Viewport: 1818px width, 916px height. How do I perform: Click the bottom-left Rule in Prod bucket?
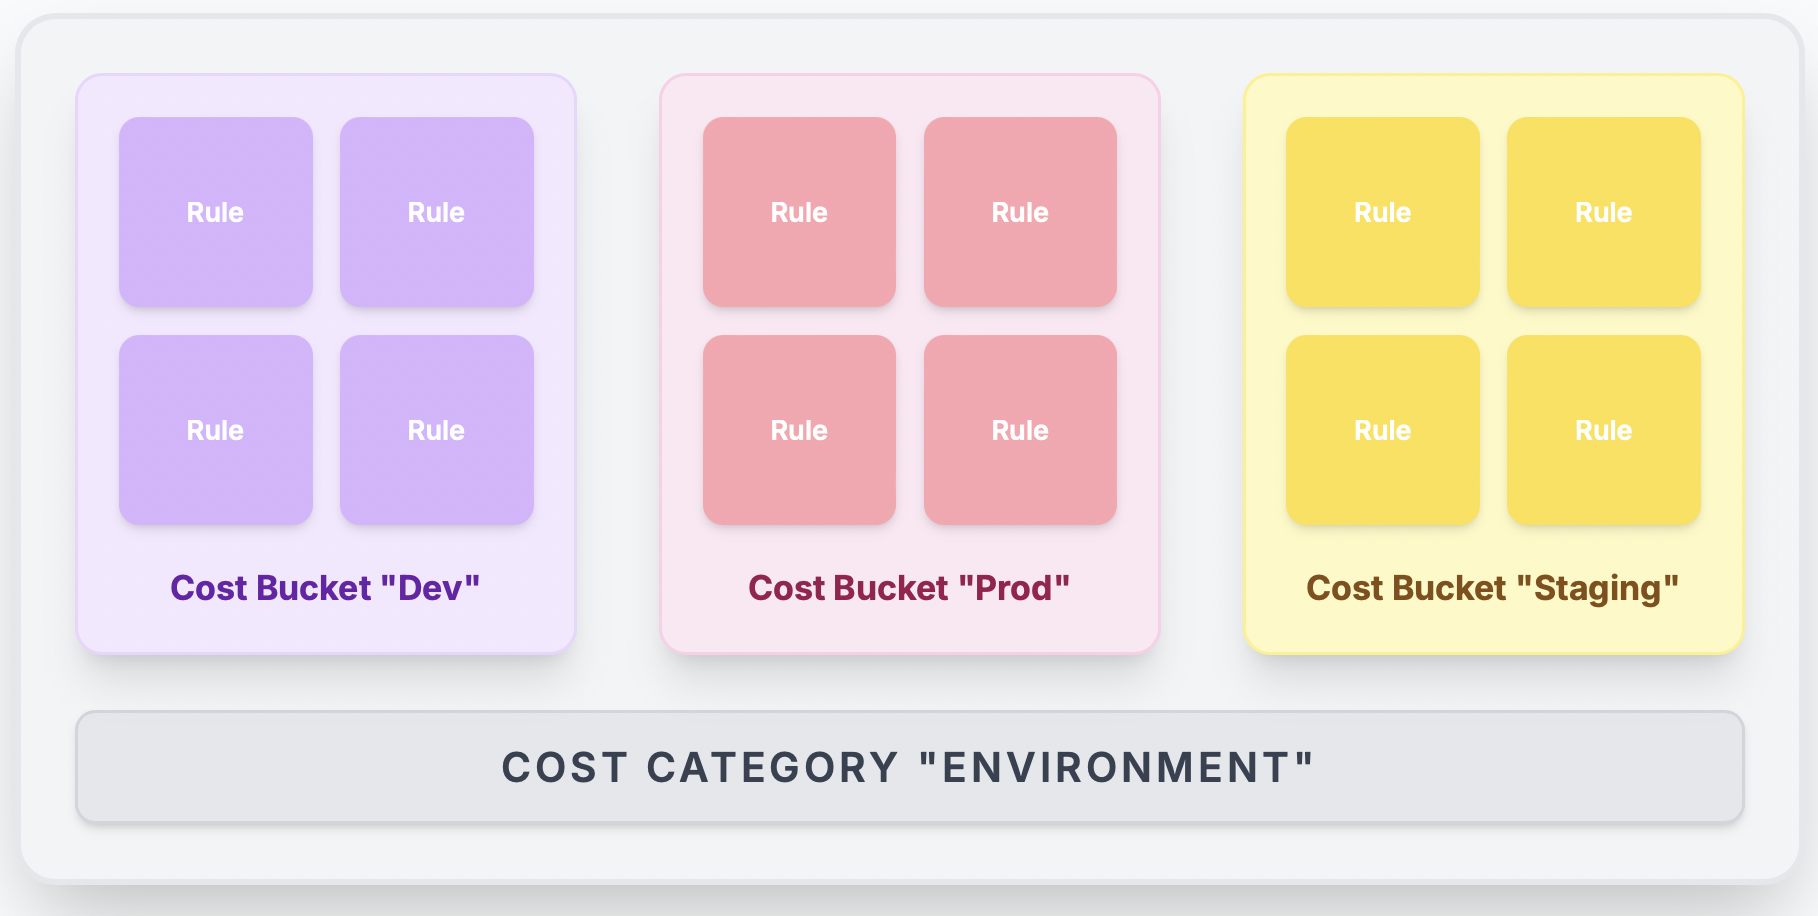tap(799, 430)
